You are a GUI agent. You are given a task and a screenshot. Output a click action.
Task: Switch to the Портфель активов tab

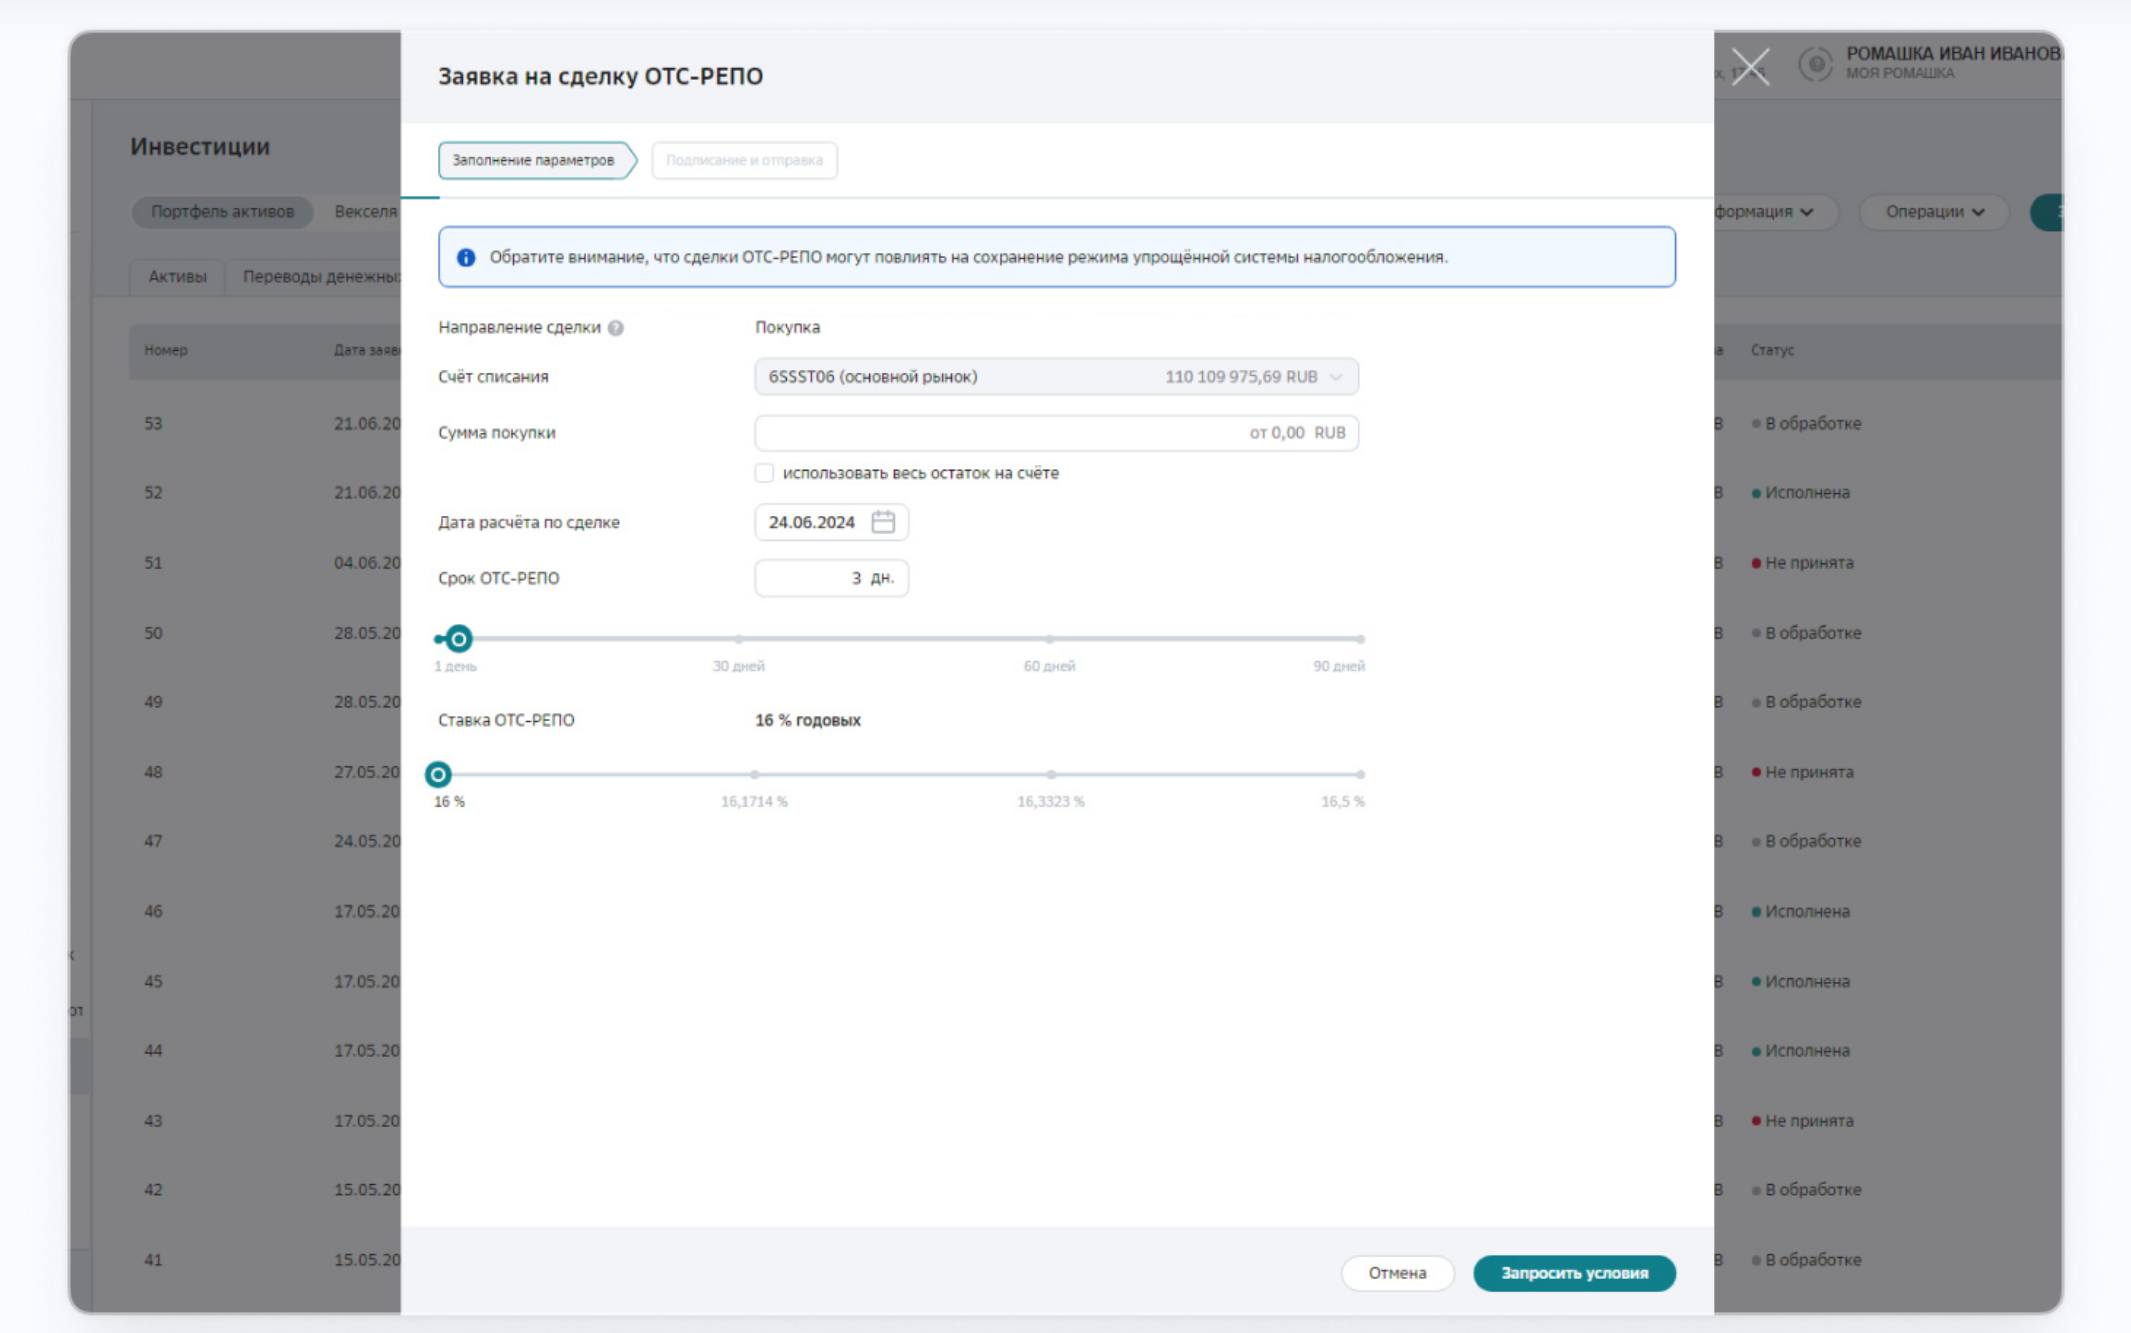222,211
